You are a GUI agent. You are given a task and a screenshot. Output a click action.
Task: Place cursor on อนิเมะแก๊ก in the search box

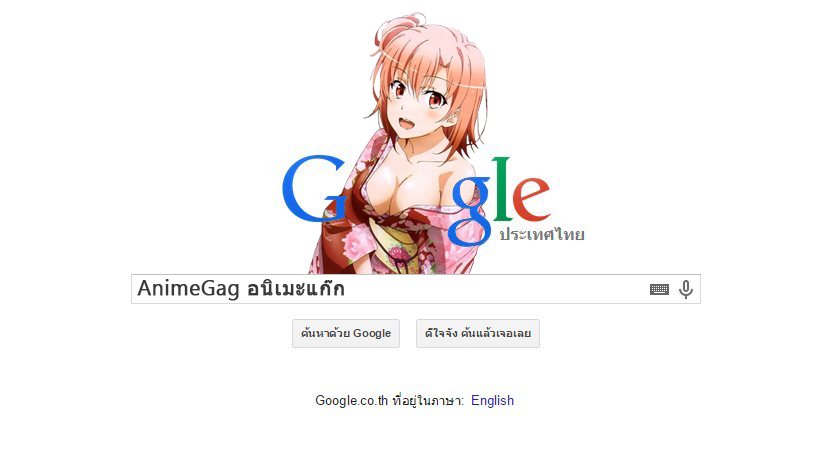click(296, 288)
